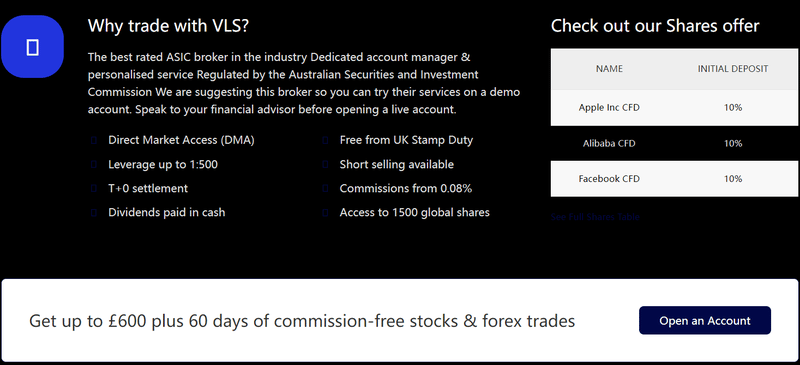The height and width of the screenshot is (365, 800).
Task: Click the Check out our Shares offer heading
Action: pyautogui.click(x=655, y=26)
